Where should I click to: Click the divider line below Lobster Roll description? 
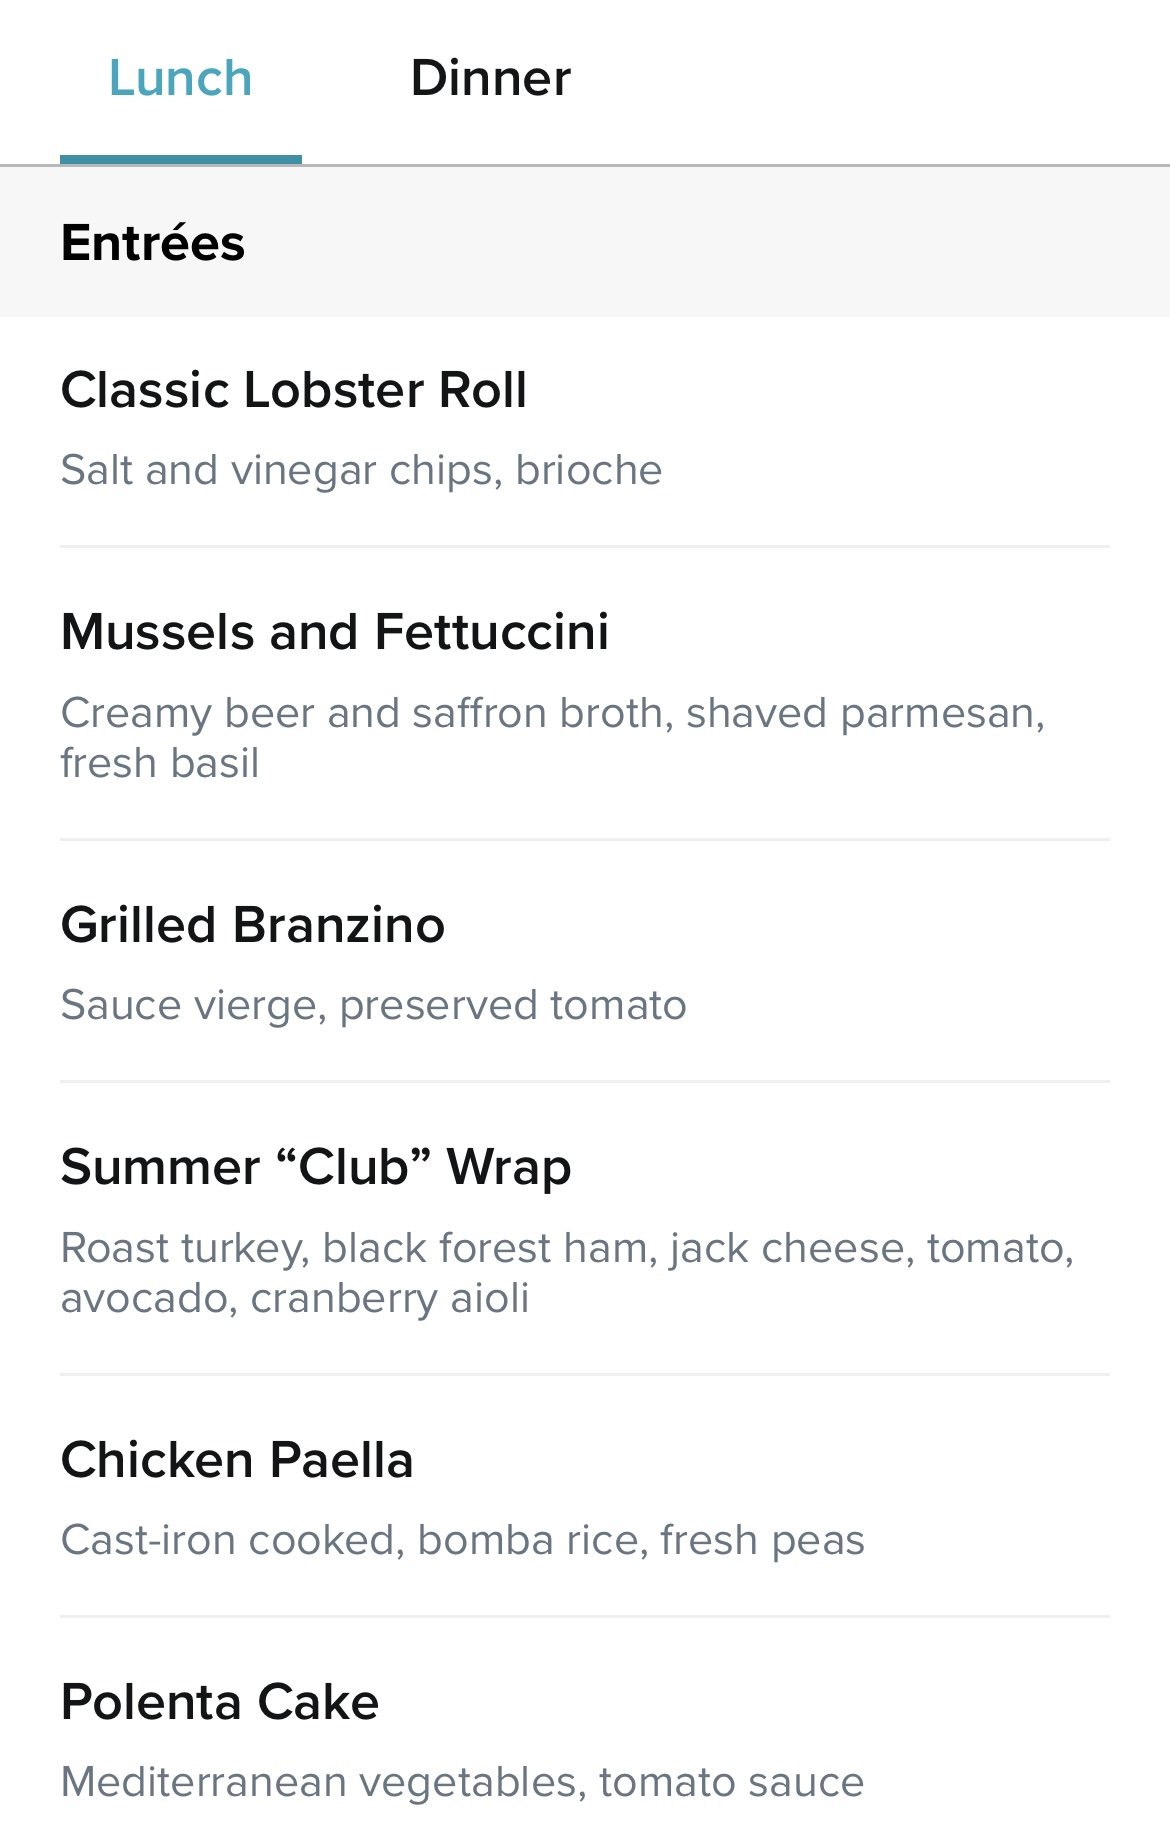(585, 547)
